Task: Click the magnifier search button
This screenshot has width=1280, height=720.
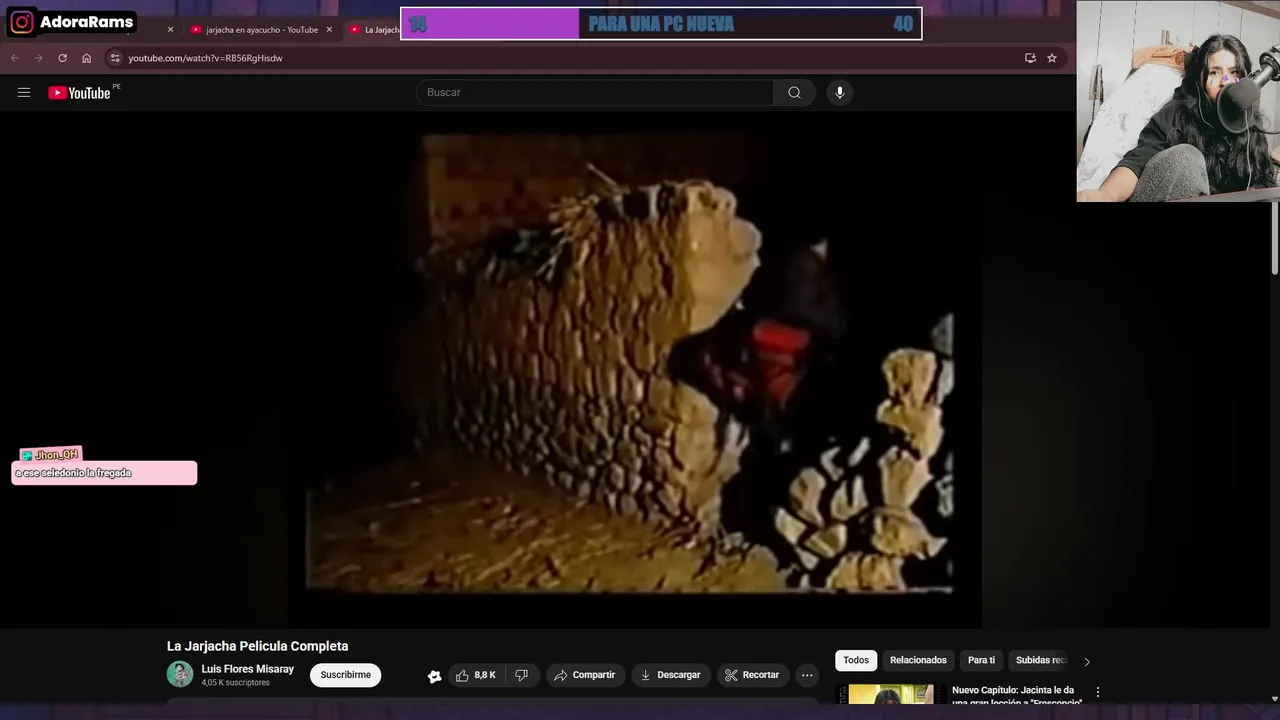Action: [x=794, y=93]
